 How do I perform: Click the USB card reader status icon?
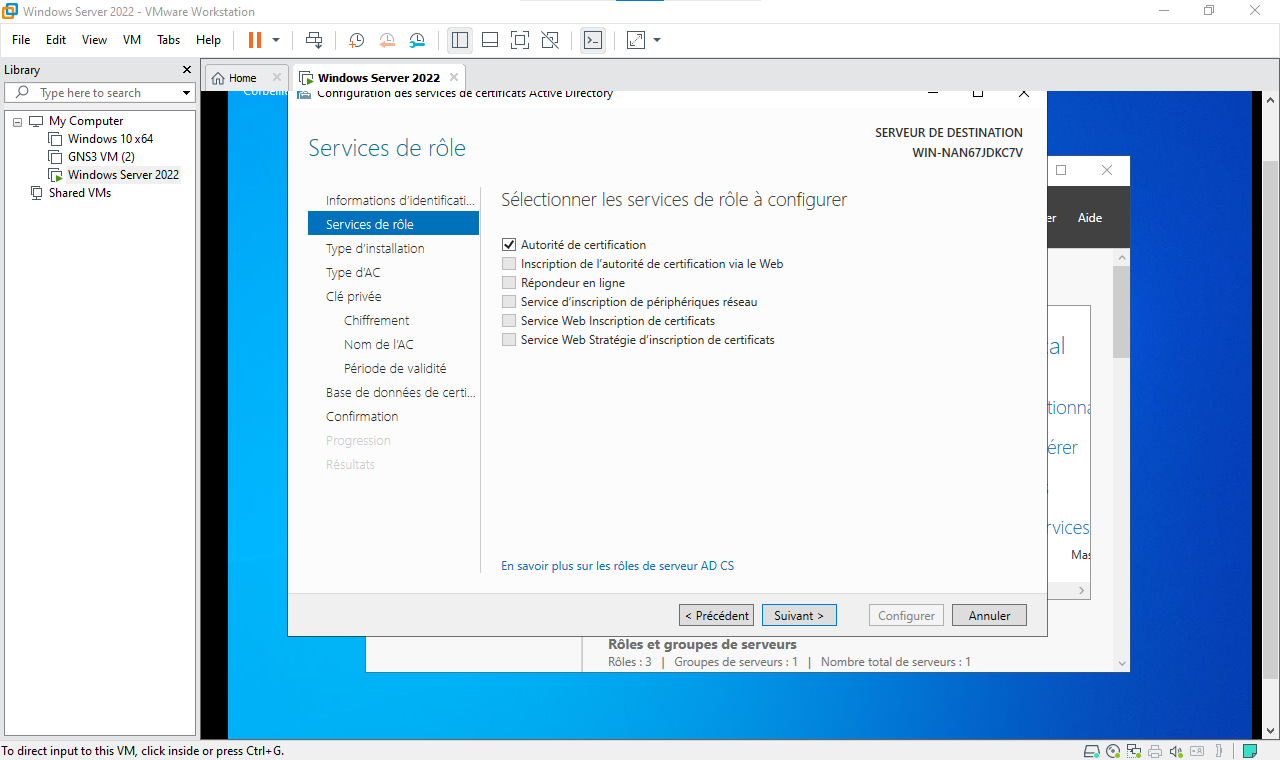click(x=1198, y=751)
